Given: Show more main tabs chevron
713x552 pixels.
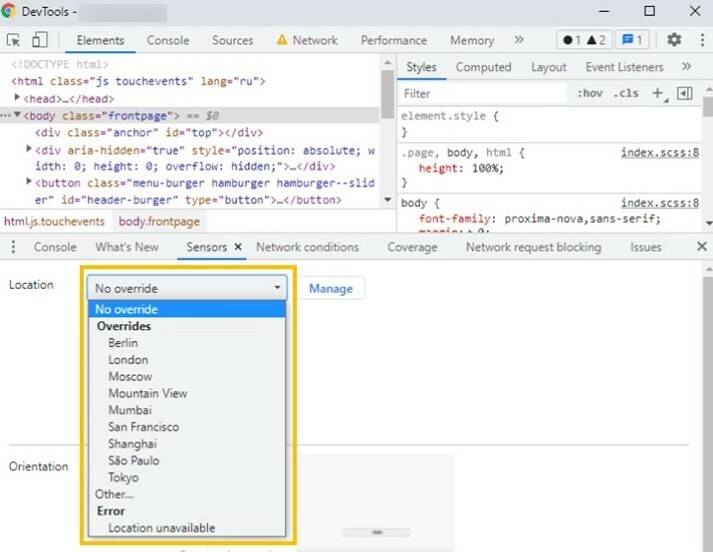Looking at the screenshot, I should (x=519, y=40).
